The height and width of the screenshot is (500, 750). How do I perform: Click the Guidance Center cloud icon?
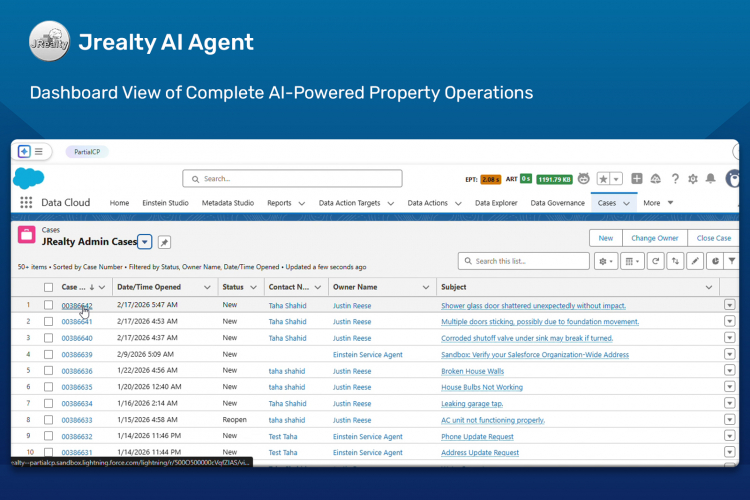coord(655,178)
